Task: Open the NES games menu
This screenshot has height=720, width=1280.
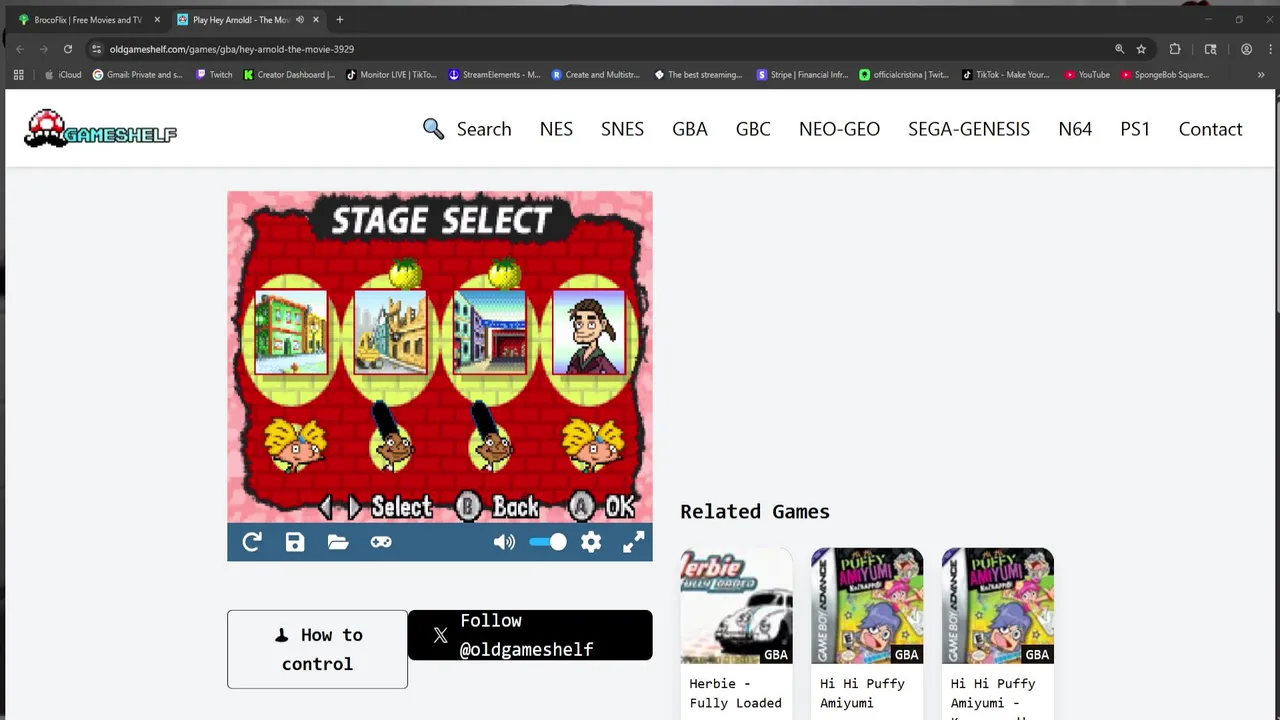Action: point(556,129)
